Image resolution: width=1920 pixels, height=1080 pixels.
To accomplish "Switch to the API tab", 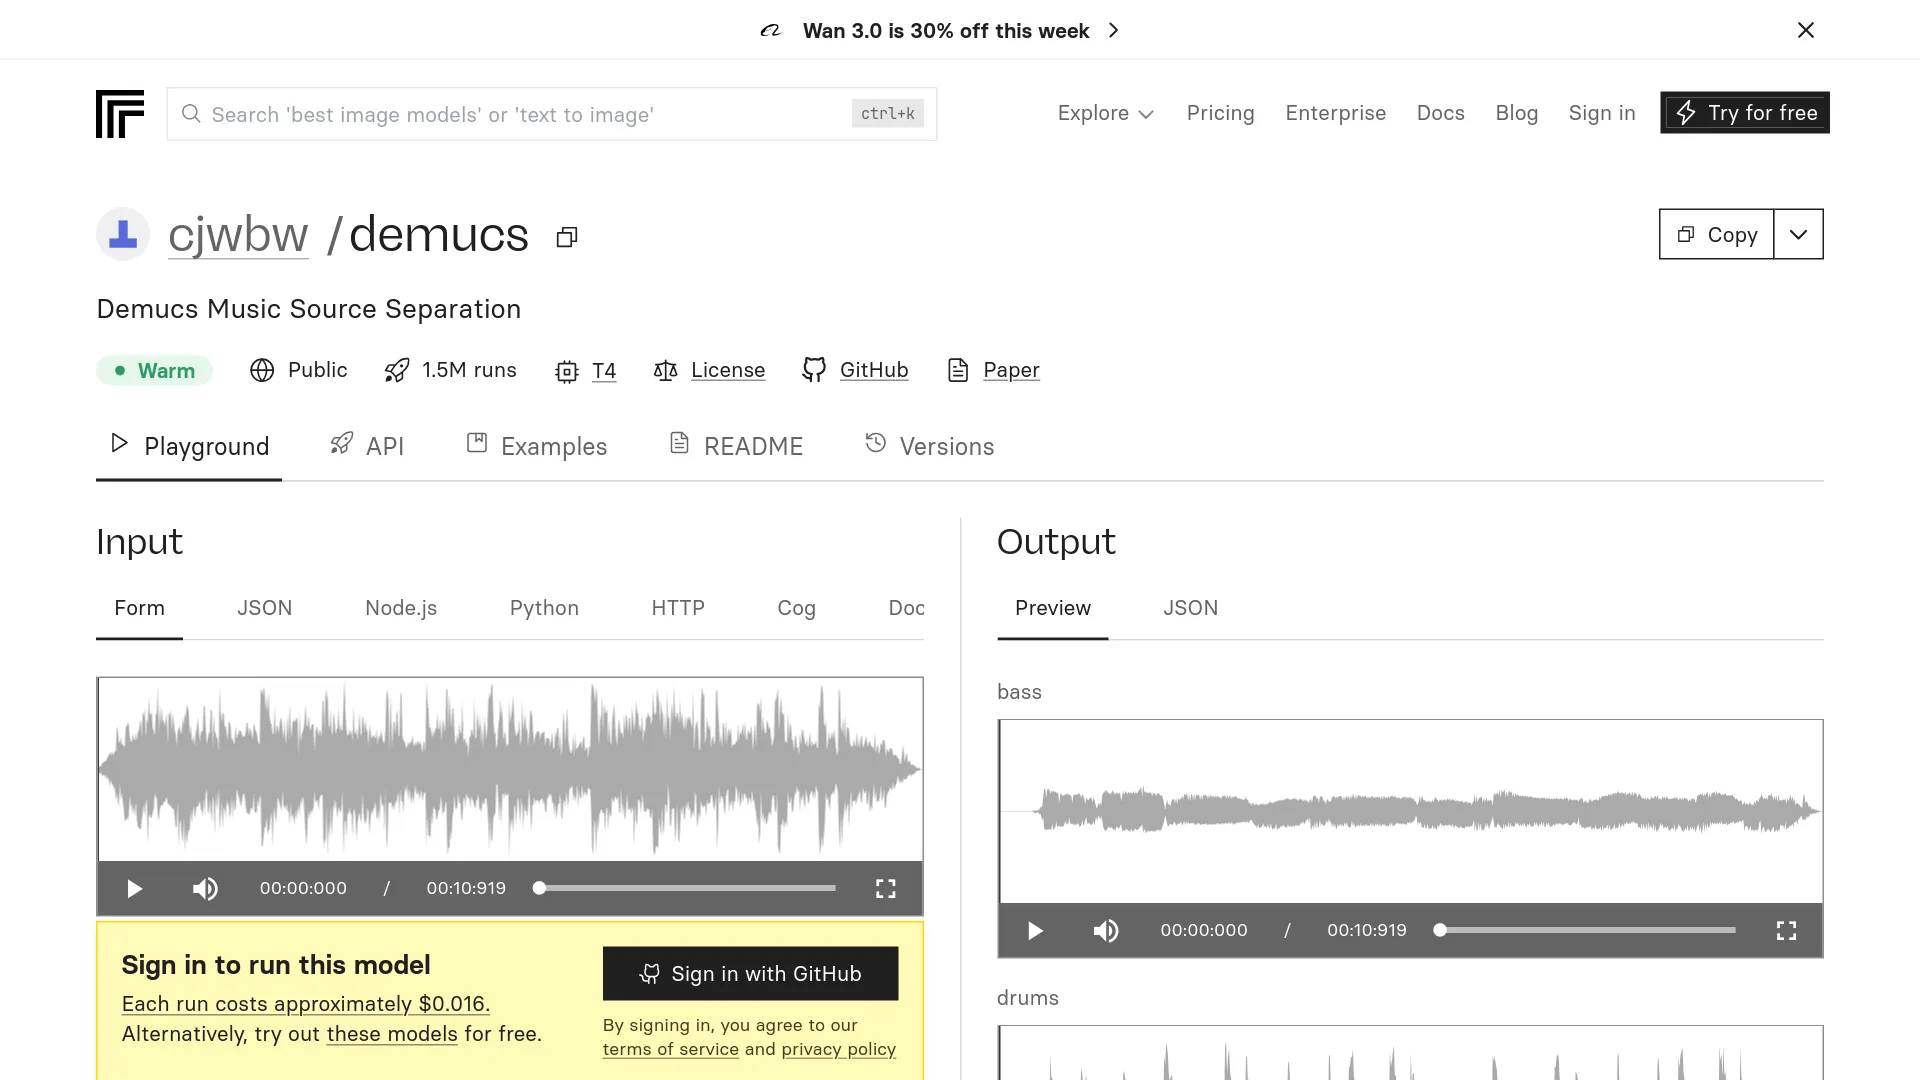I will 367,446.
